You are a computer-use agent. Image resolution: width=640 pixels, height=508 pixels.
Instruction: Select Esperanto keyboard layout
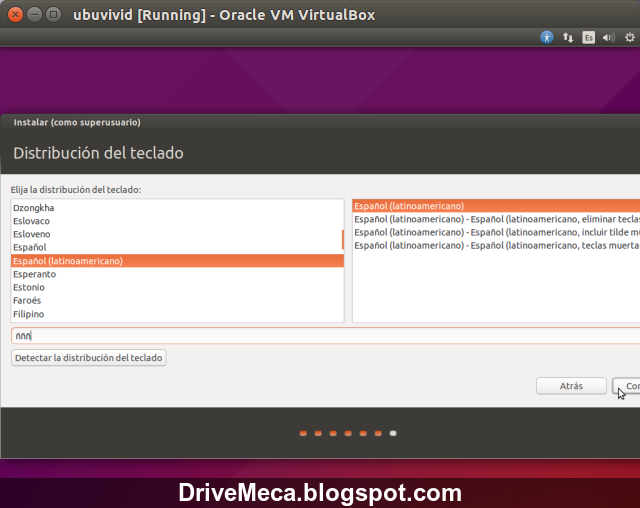[x=177, y=274]
